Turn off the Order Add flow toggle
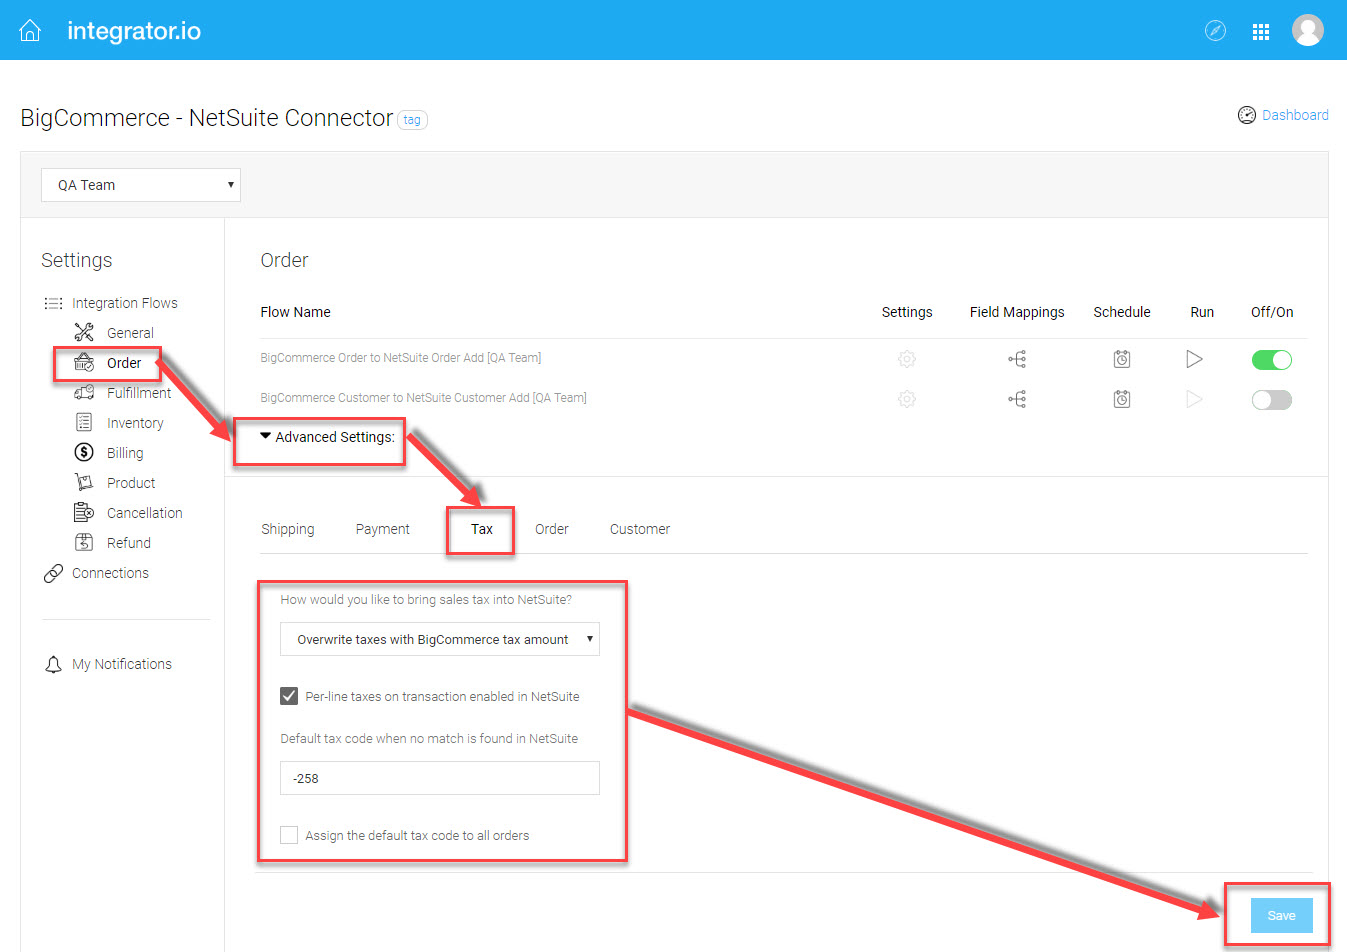Screen dimensions: 1347x952 click(1272, 360)
